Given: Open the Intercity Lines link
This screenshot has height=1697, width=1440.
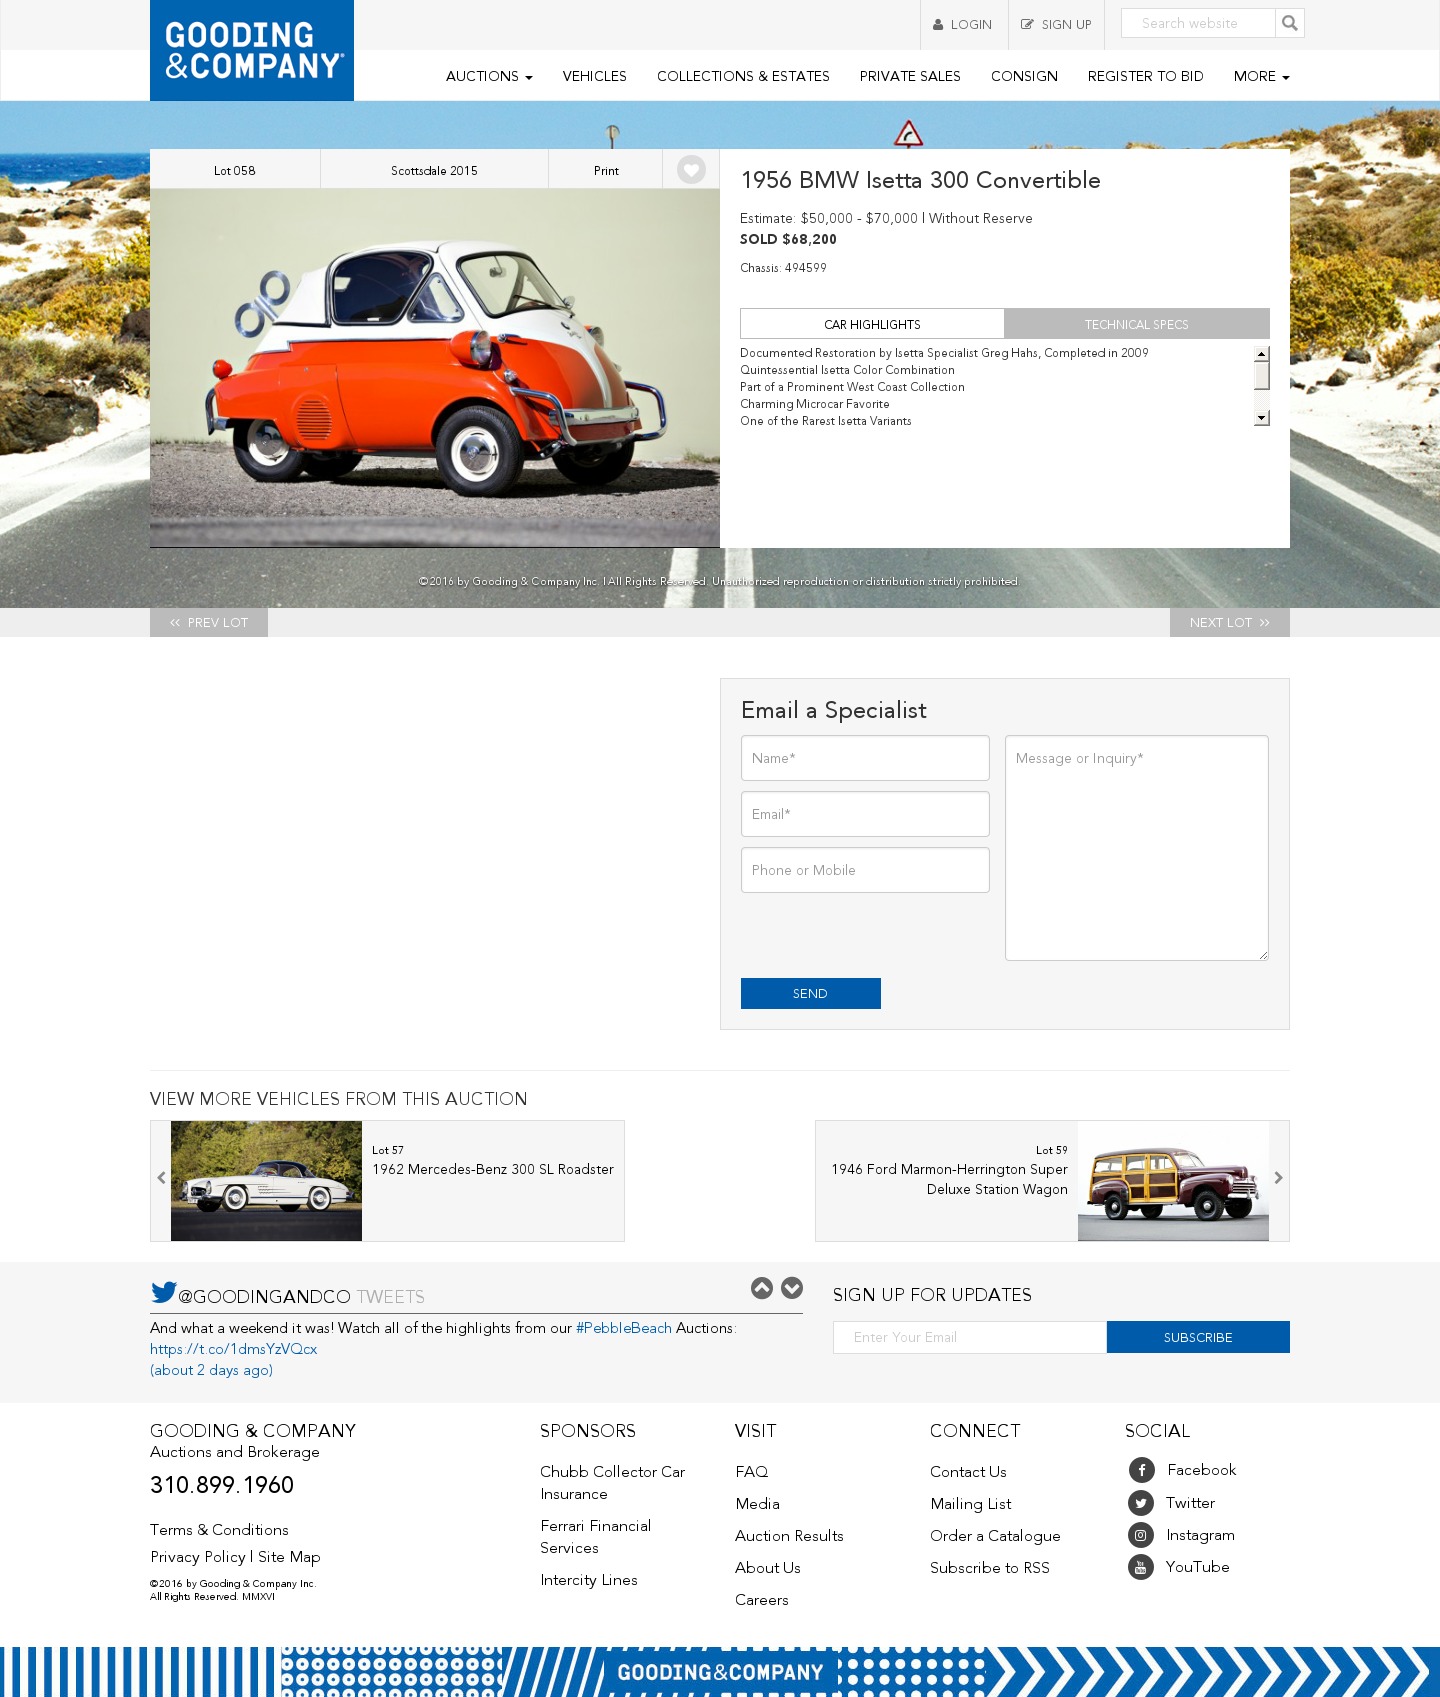Looking at the screenshot, I should pyautogui.click(x=589, y=1580).
